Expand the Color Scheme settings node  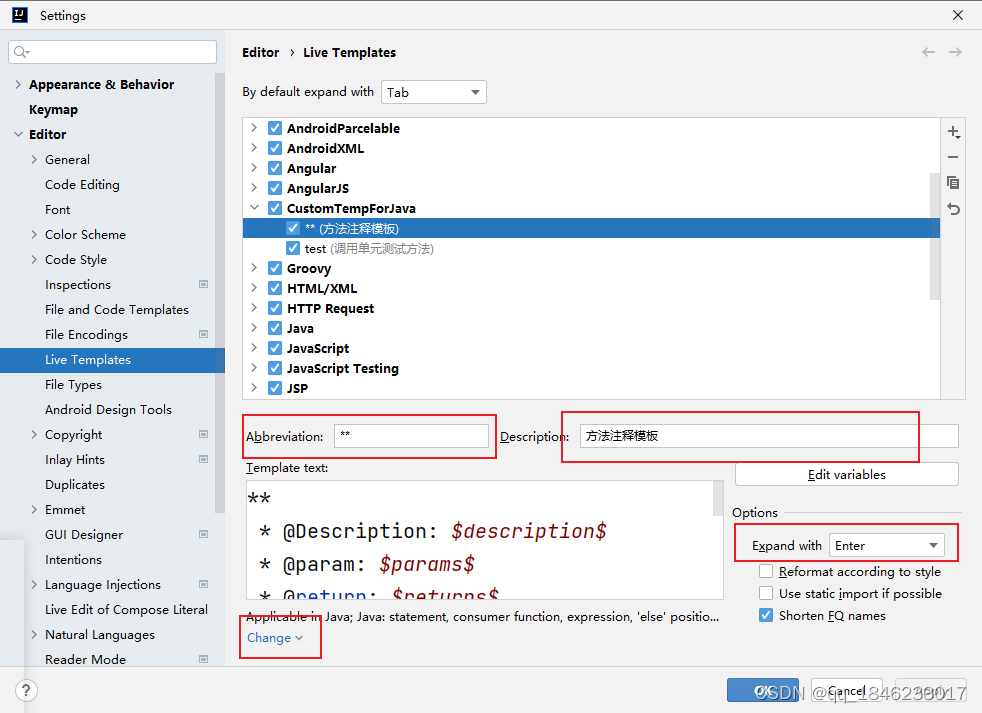click(x=34, y=234)
